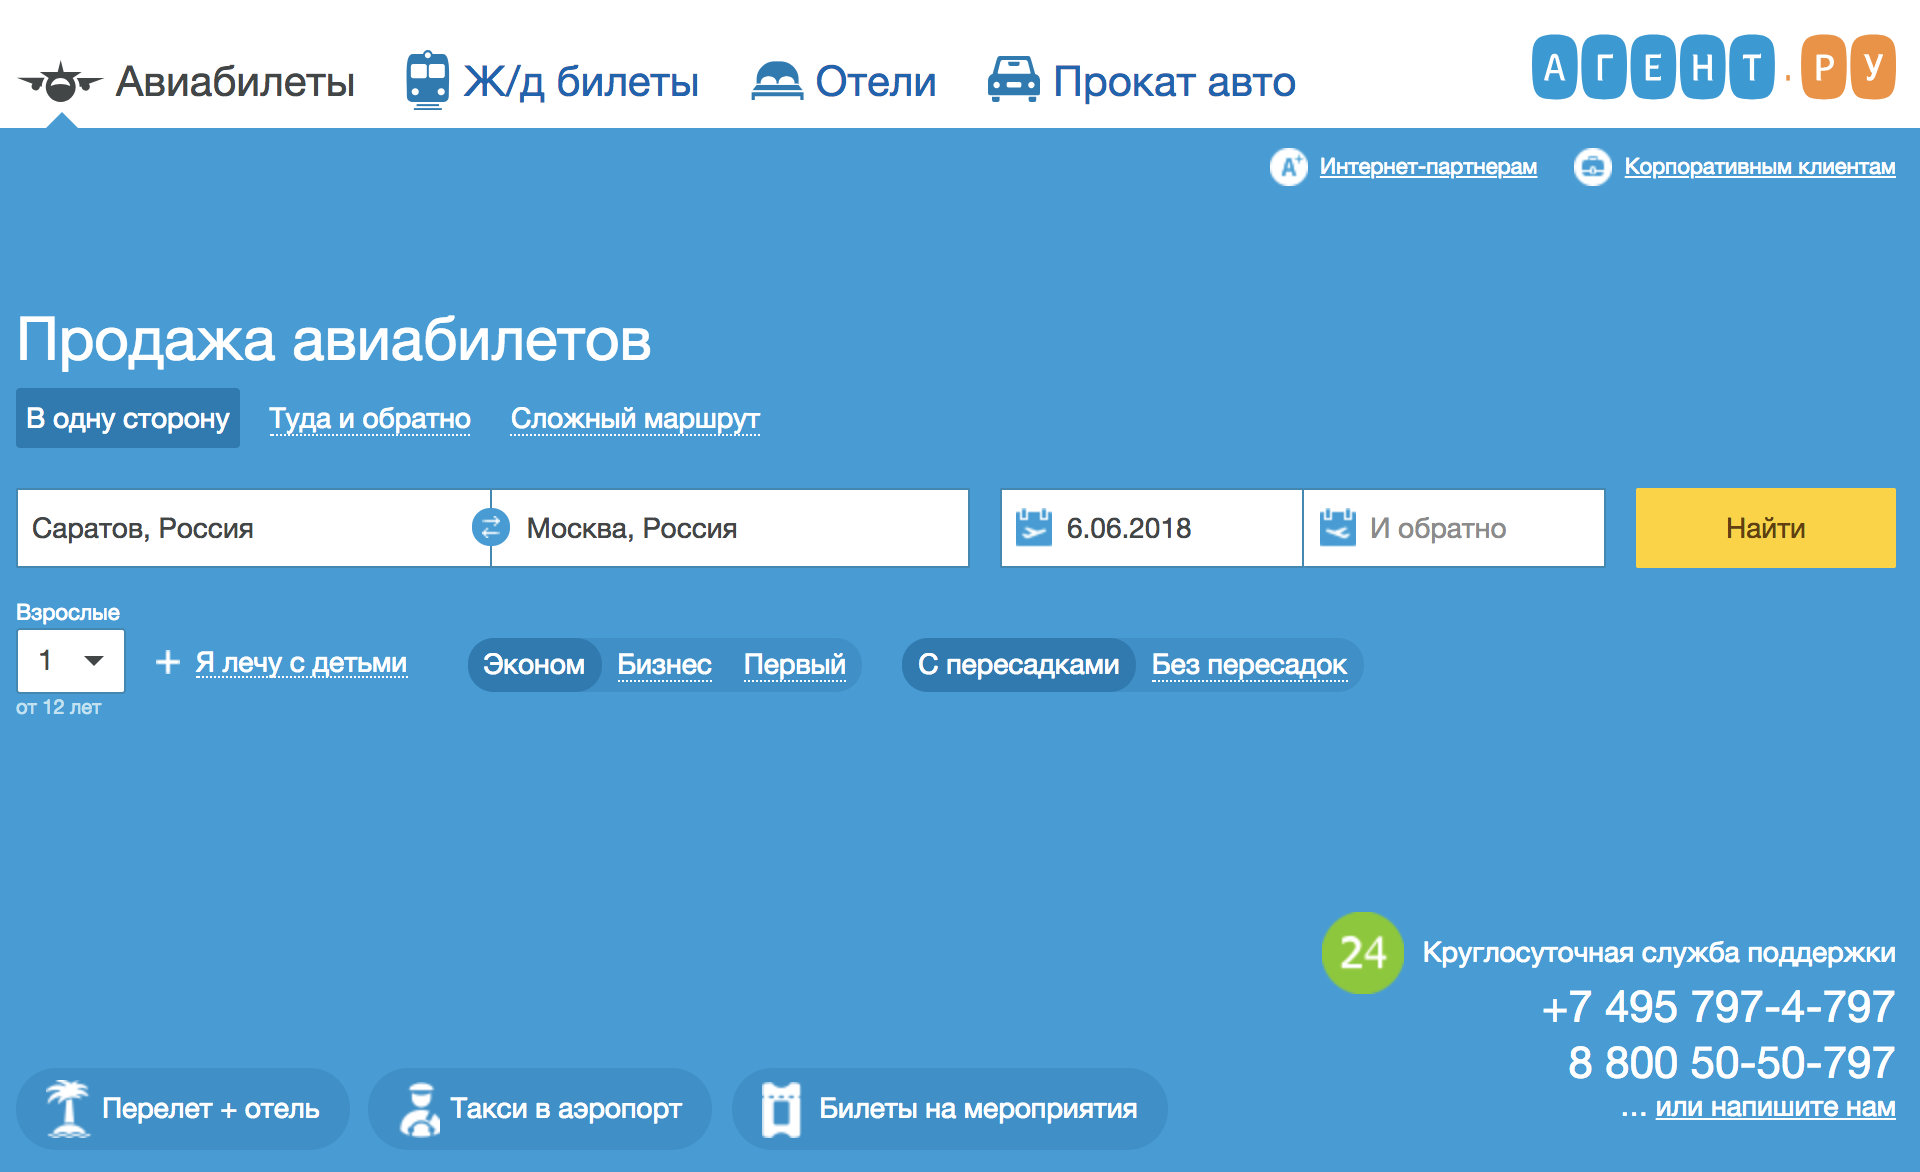
Task: Click the Агент.ру logo
Action: tap(1714, 67)
